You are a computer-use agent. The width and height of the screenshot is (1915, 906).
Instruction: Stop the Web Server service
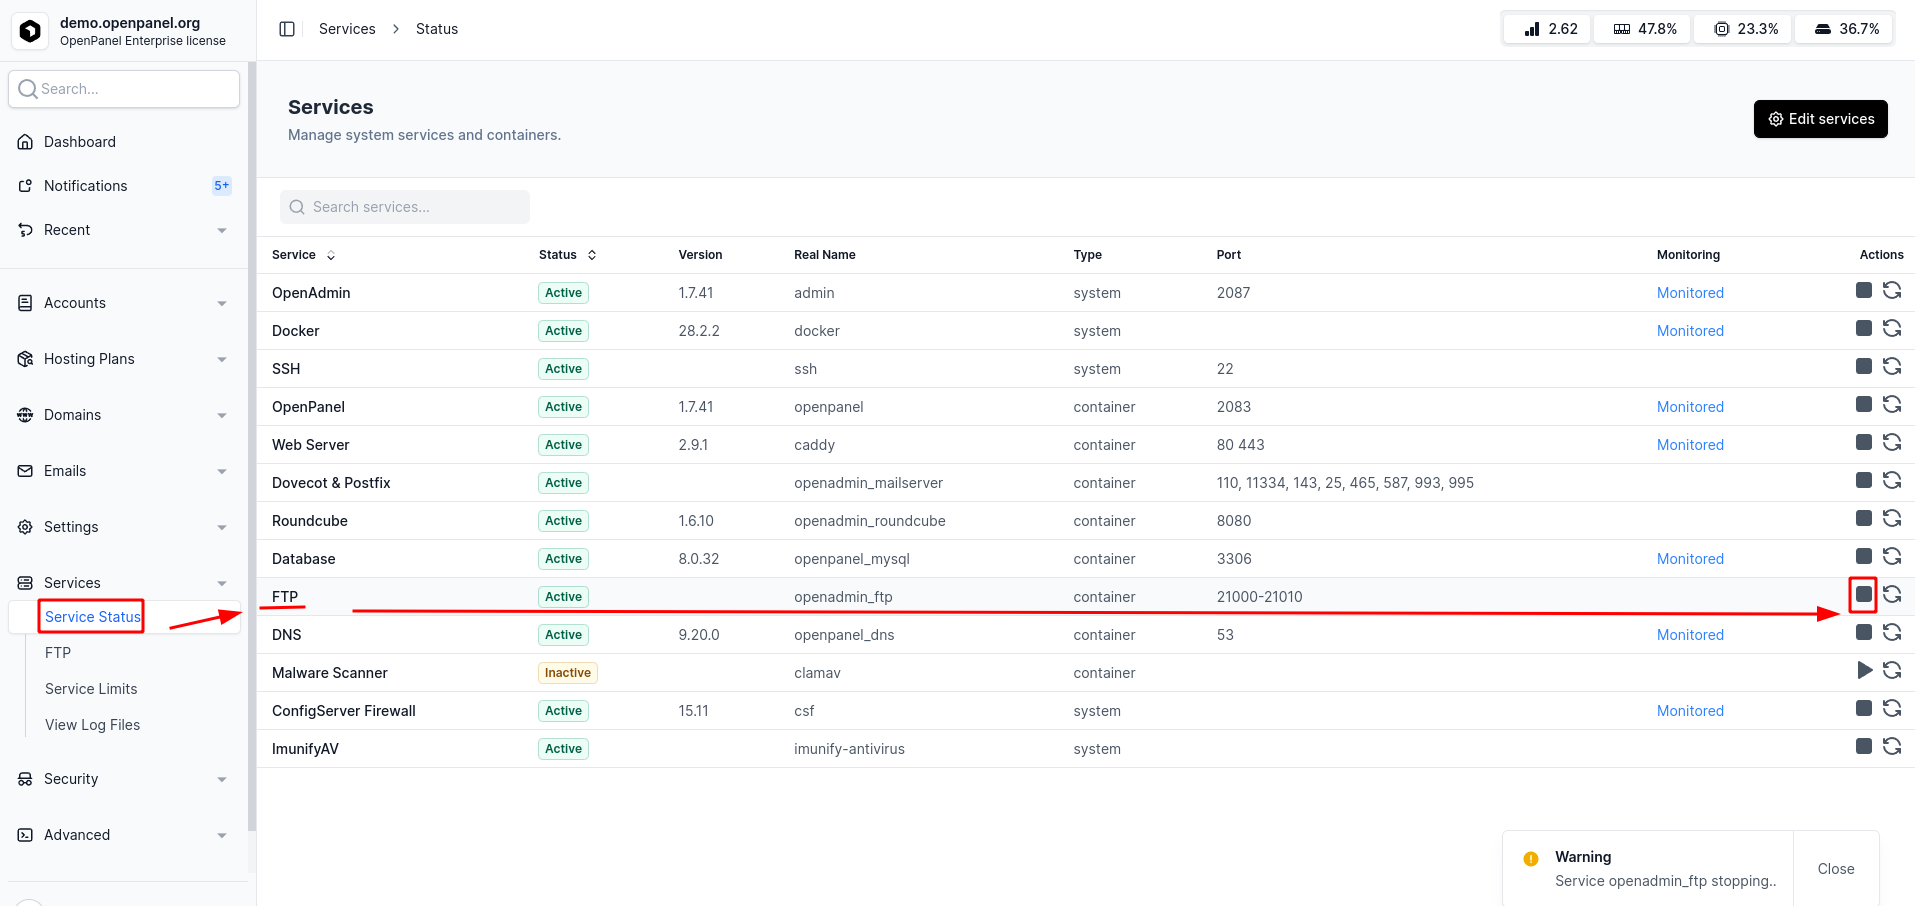tap(1864, 442)
